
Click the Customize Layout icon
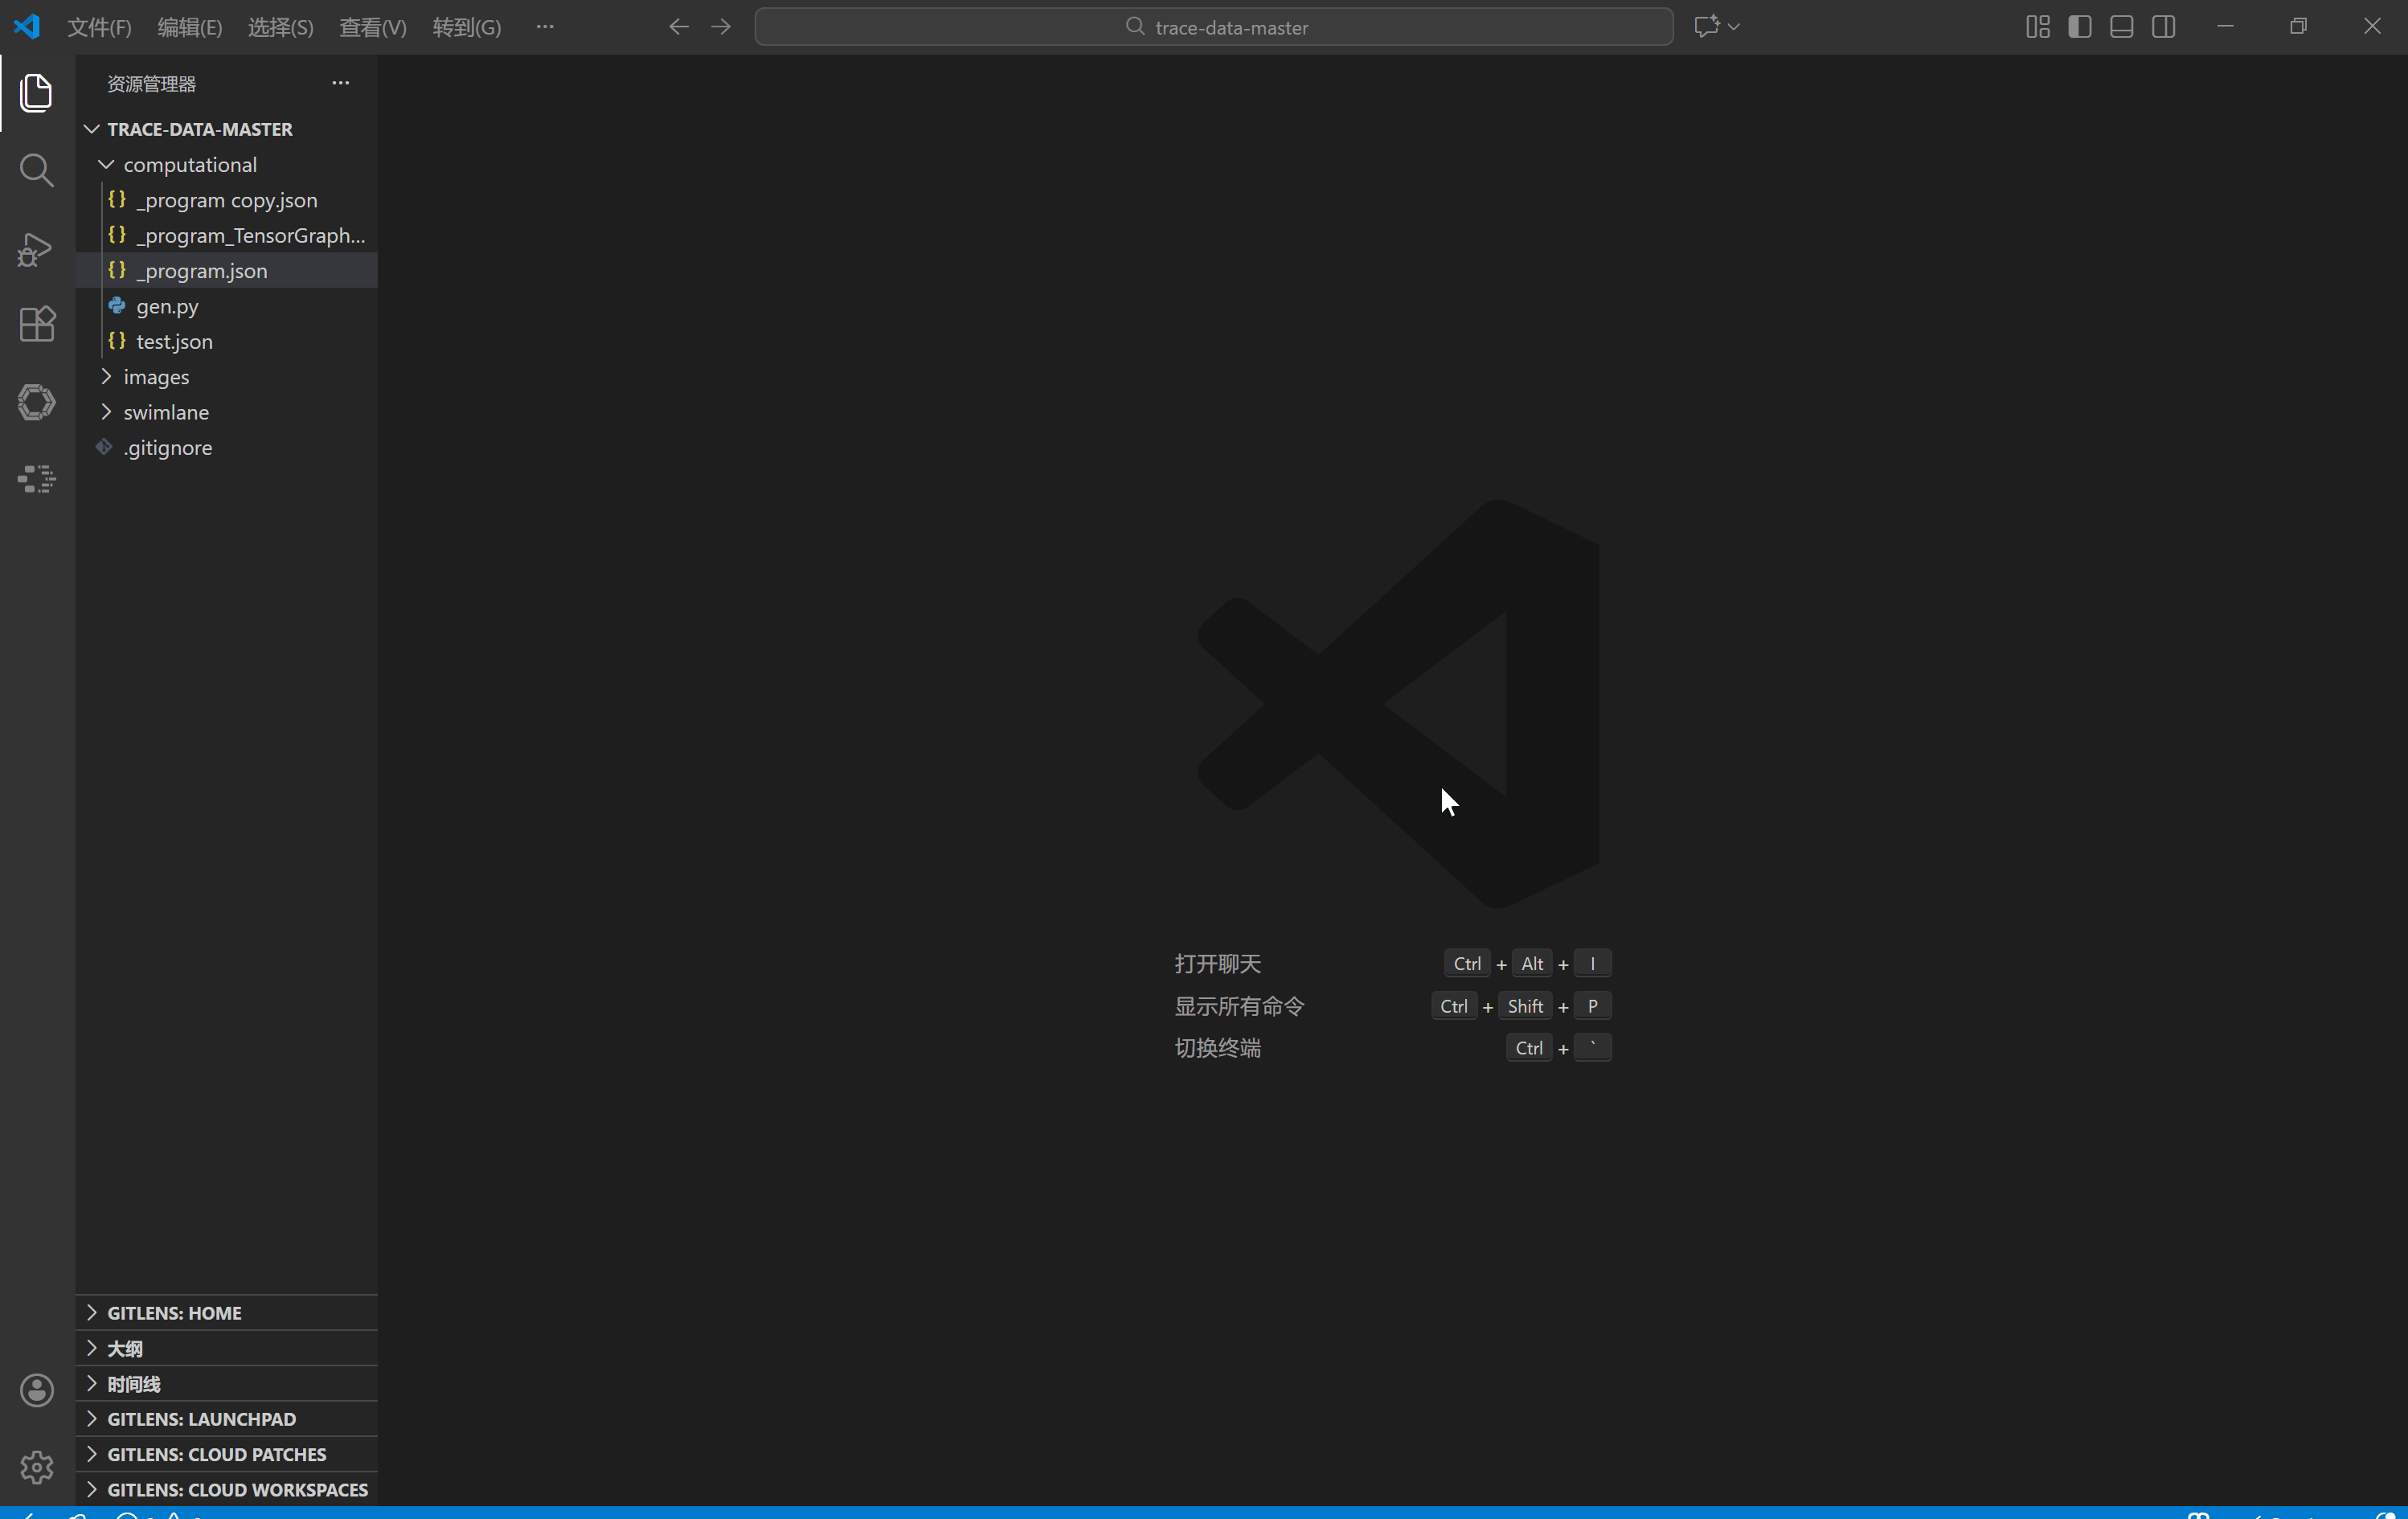tap(2037, 27)
